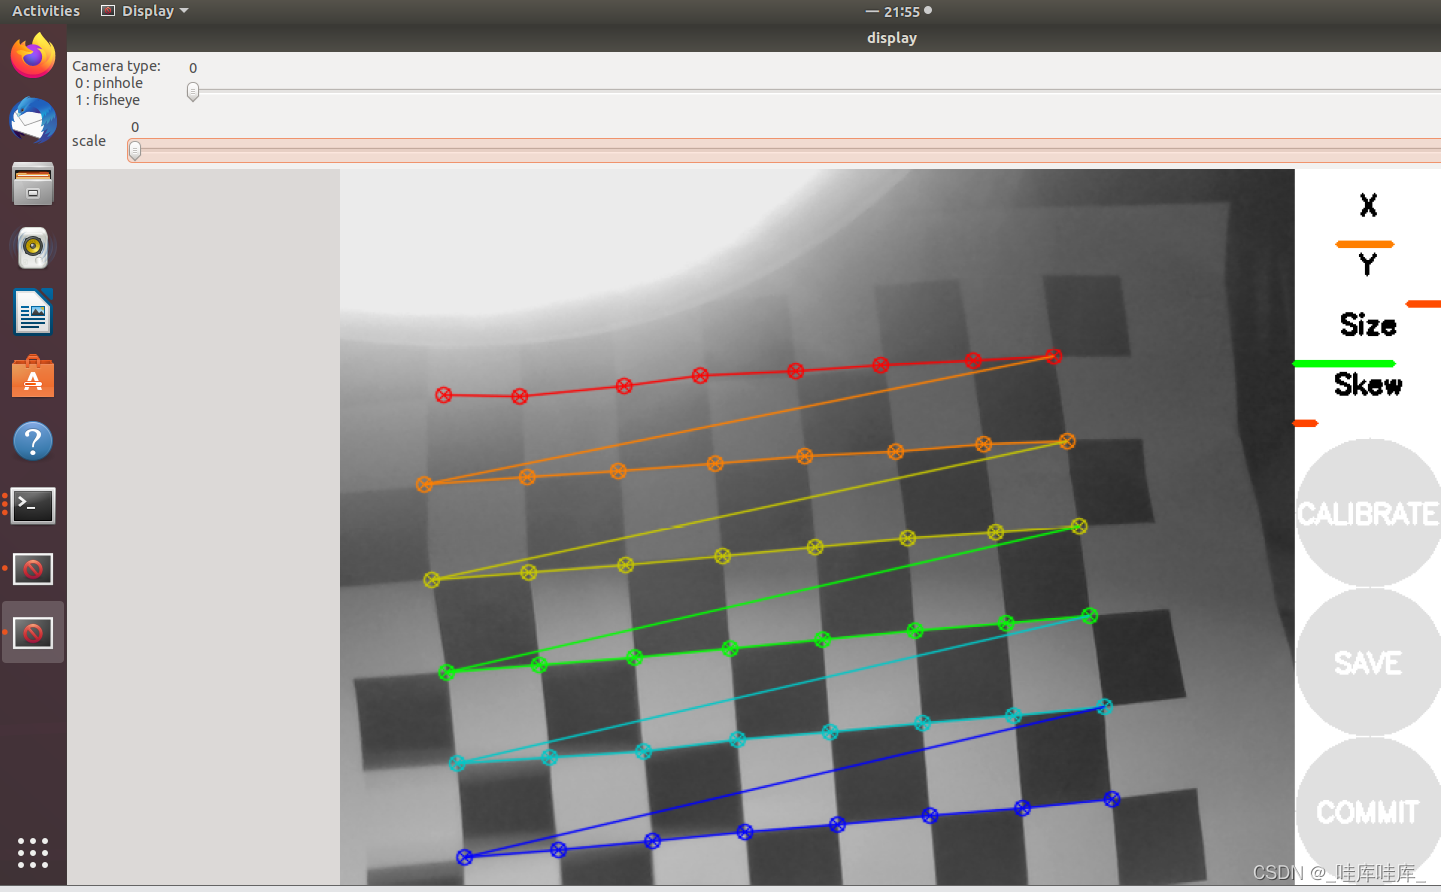Click the bottom-left blue corner marker
The height and width of the screenshot is (892, 1441).
[464, 857]
